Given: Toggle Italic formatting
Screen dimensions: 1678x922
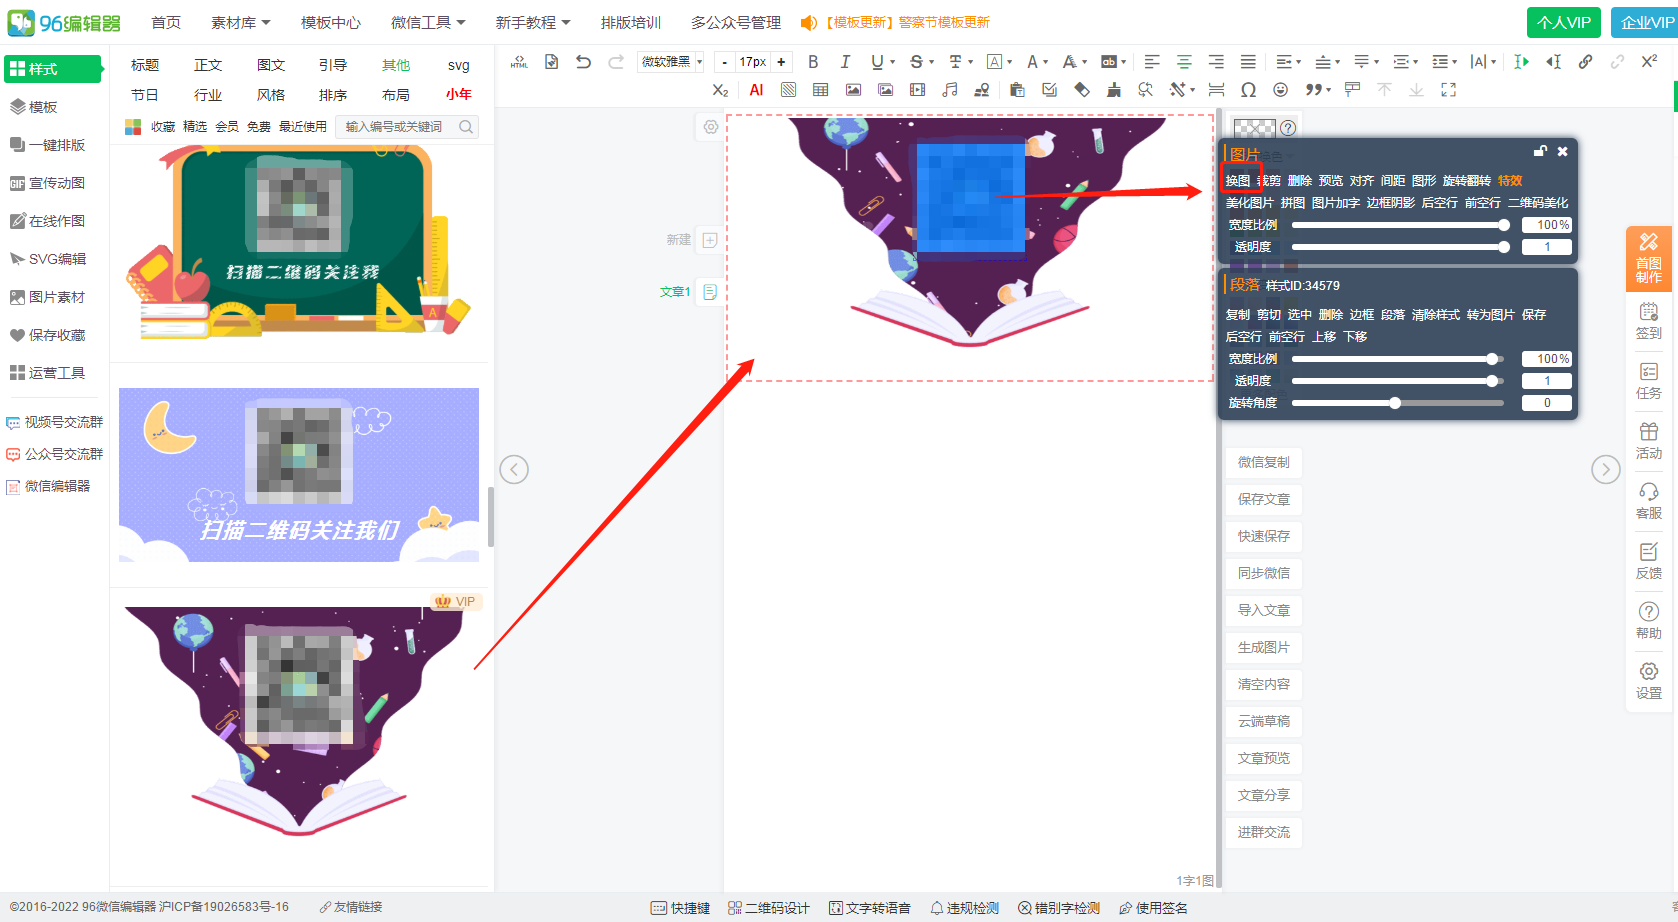Looking at the screenshot, I should (845, 62).
